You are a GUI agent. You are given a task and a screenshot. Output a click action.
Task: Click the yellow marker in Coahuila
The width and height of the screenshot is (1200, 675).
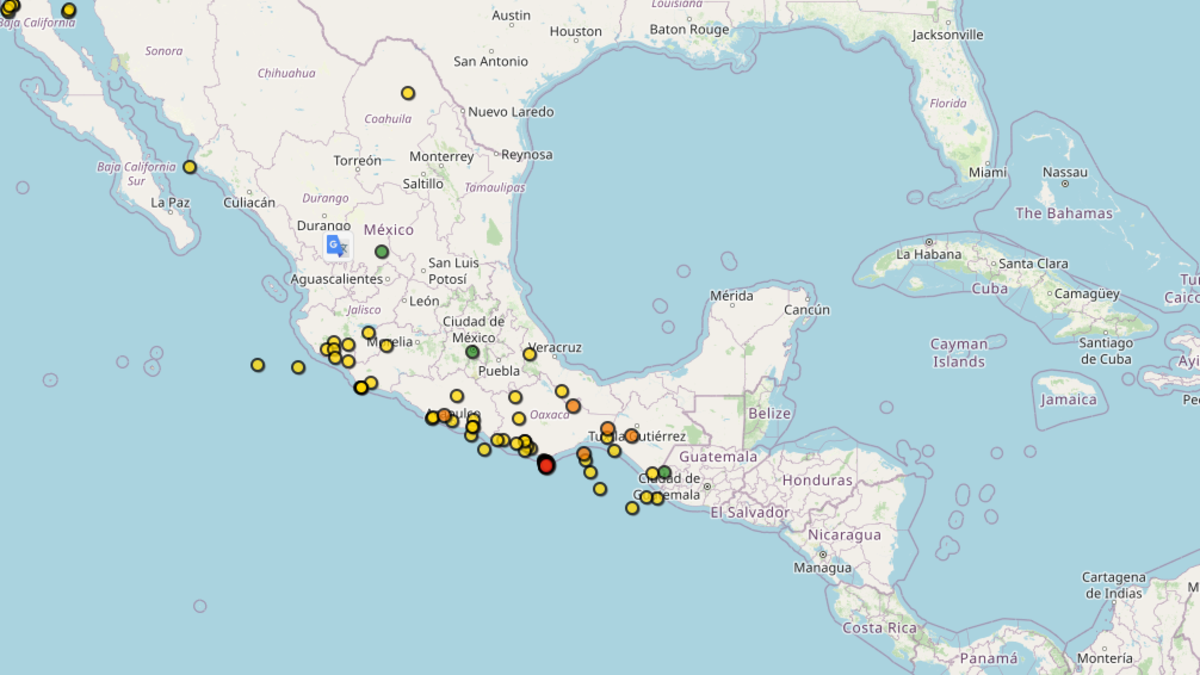pos(408,93)
